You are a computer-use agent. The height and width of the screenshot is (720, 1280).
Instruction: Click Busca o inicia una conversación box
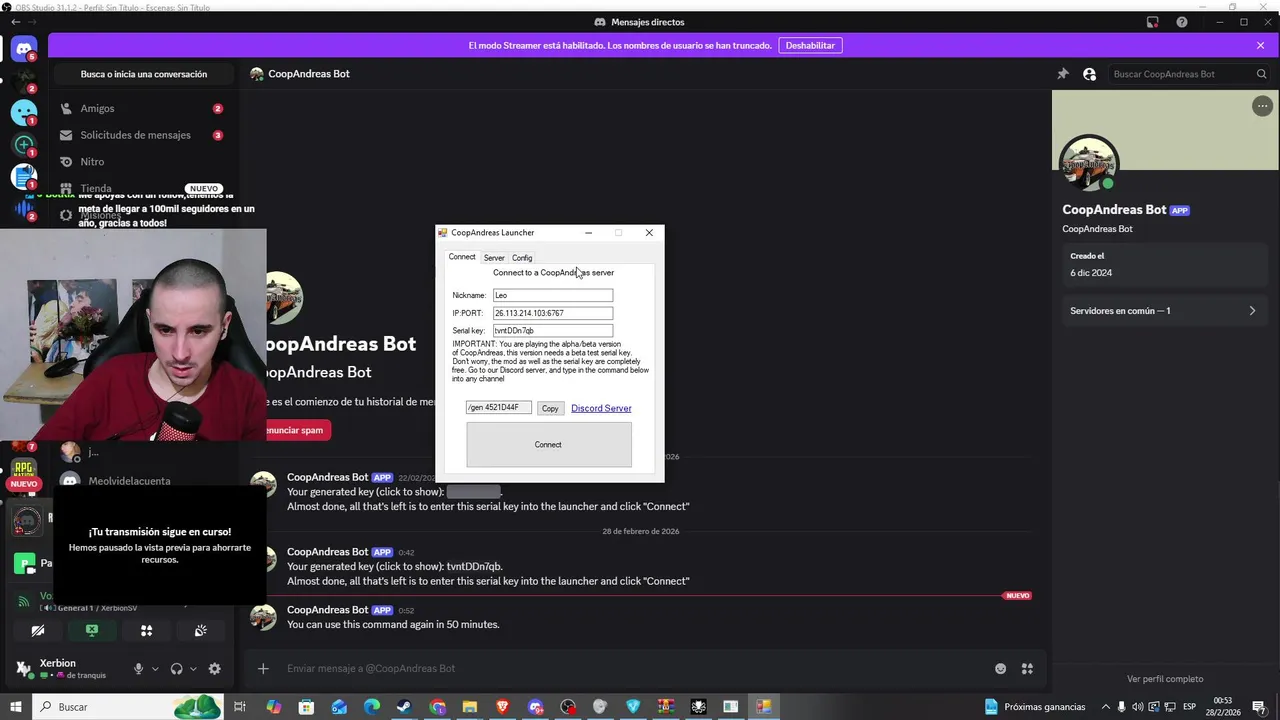tap(144, 74)
